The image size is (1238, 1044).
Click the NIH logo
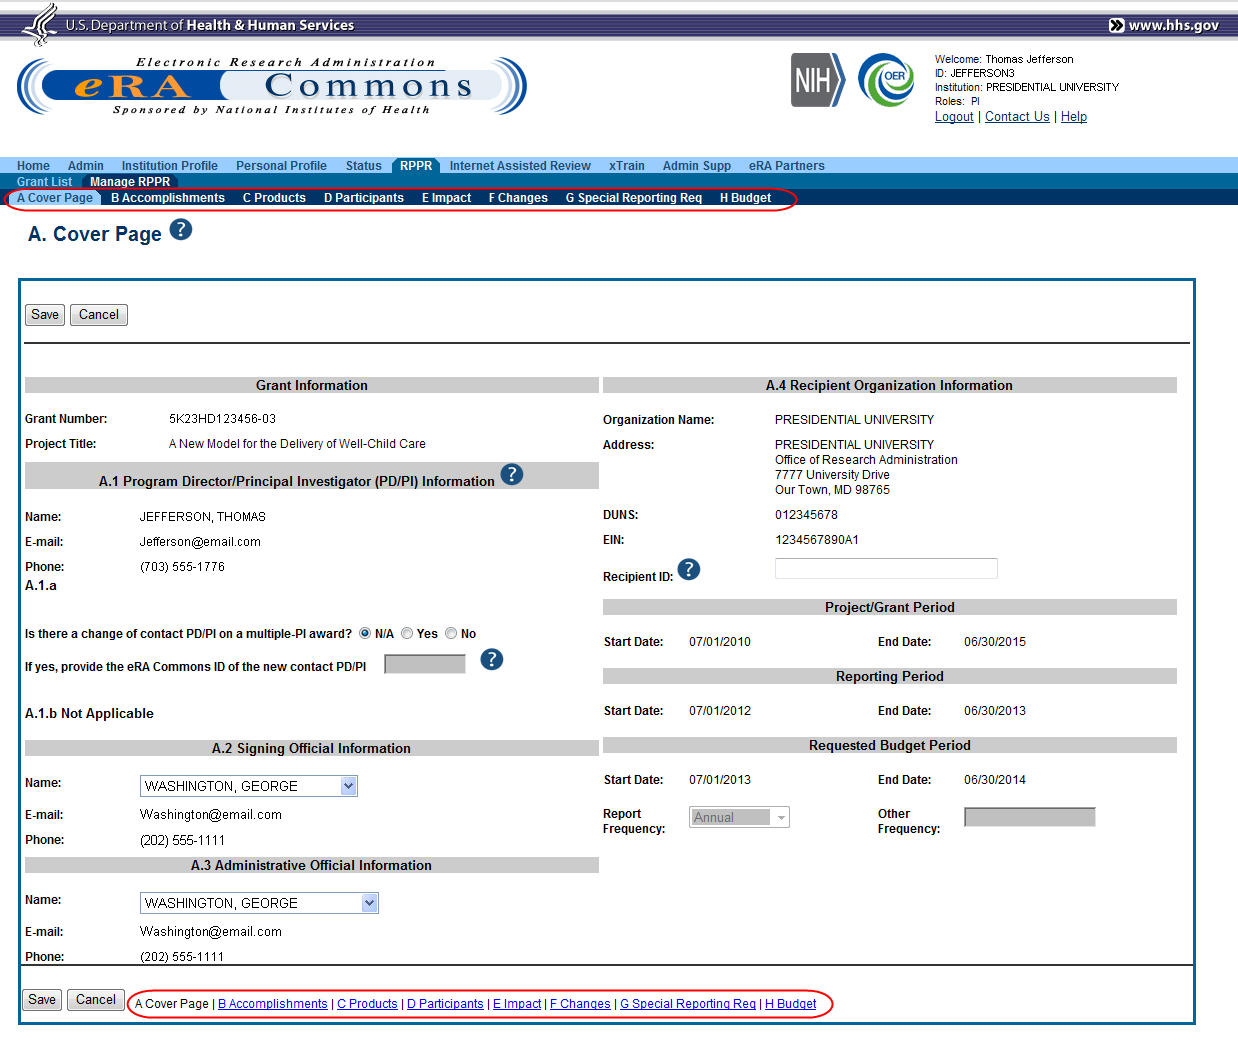pyautogui.click(x=818, y=80)
